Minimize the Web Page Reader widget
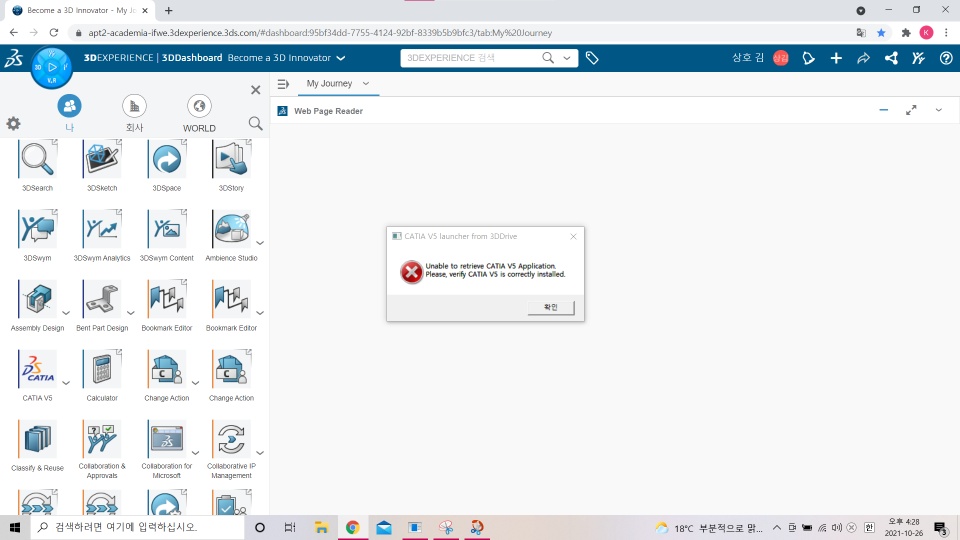The width and height of the screenshot is (960, 540). (883, 110)
